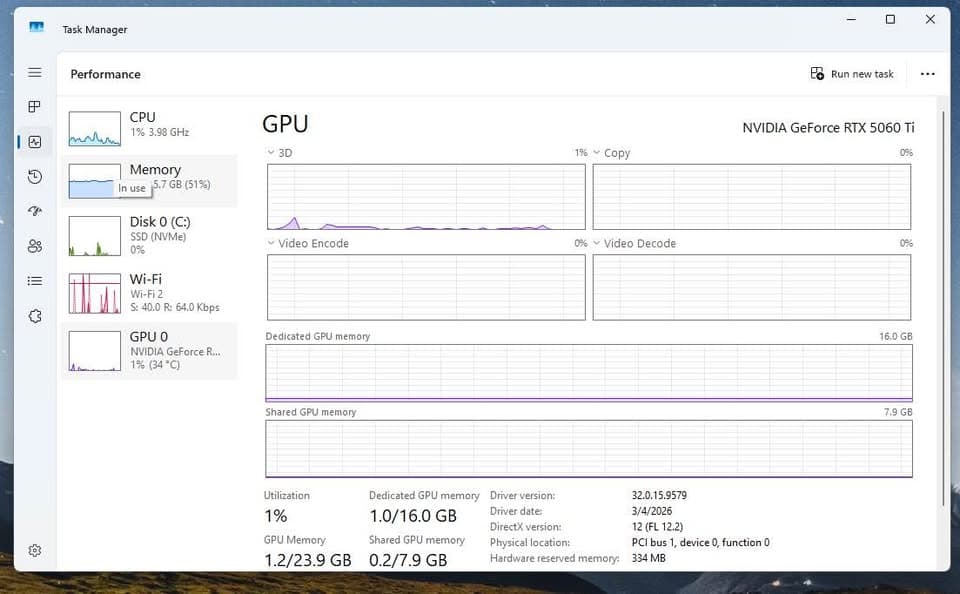This screenshot has height=594, width=960.
Task: Click the Wi-Fi throughput mini graph thumbnail
Action: pyautogui.click(x=94, y=293)
